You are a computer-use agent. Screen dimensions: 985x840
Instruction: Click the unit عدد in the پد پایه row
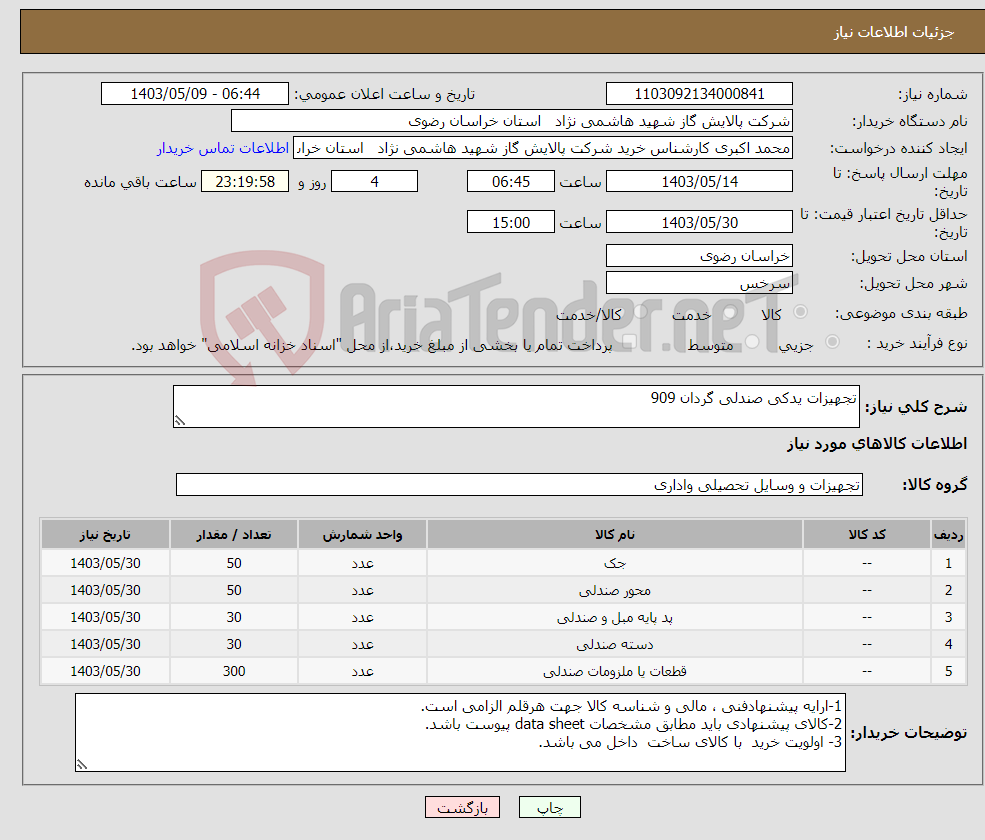362,618
